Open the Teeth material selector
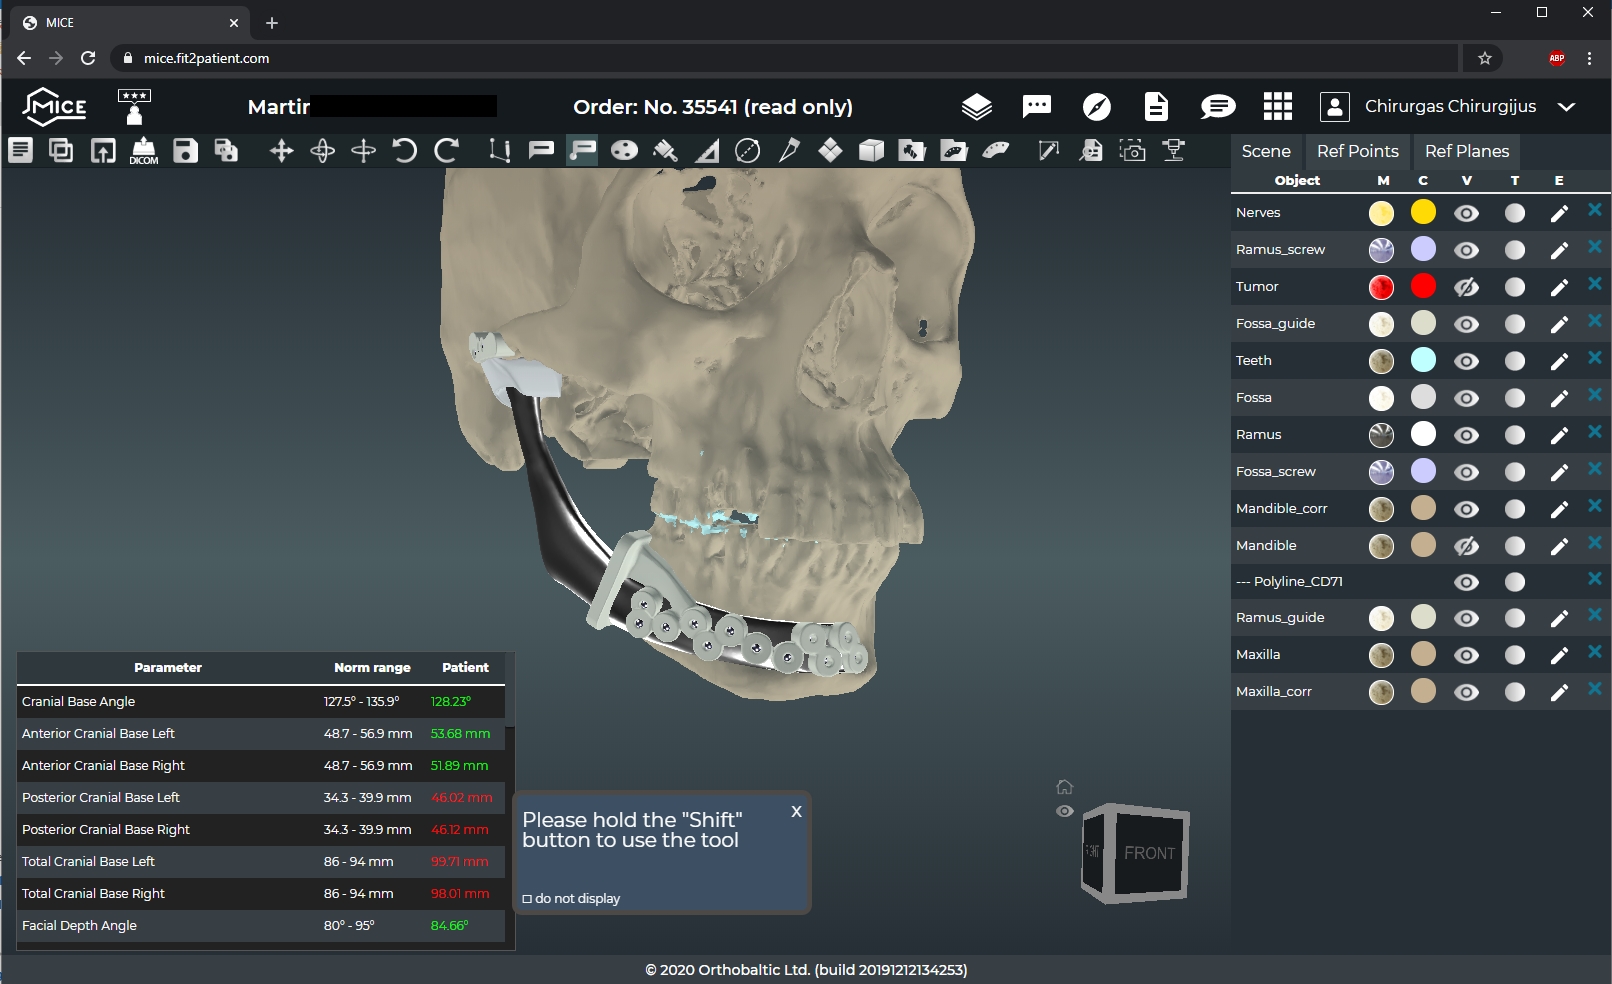1612x984 pixels. (x=1381, y=361)
